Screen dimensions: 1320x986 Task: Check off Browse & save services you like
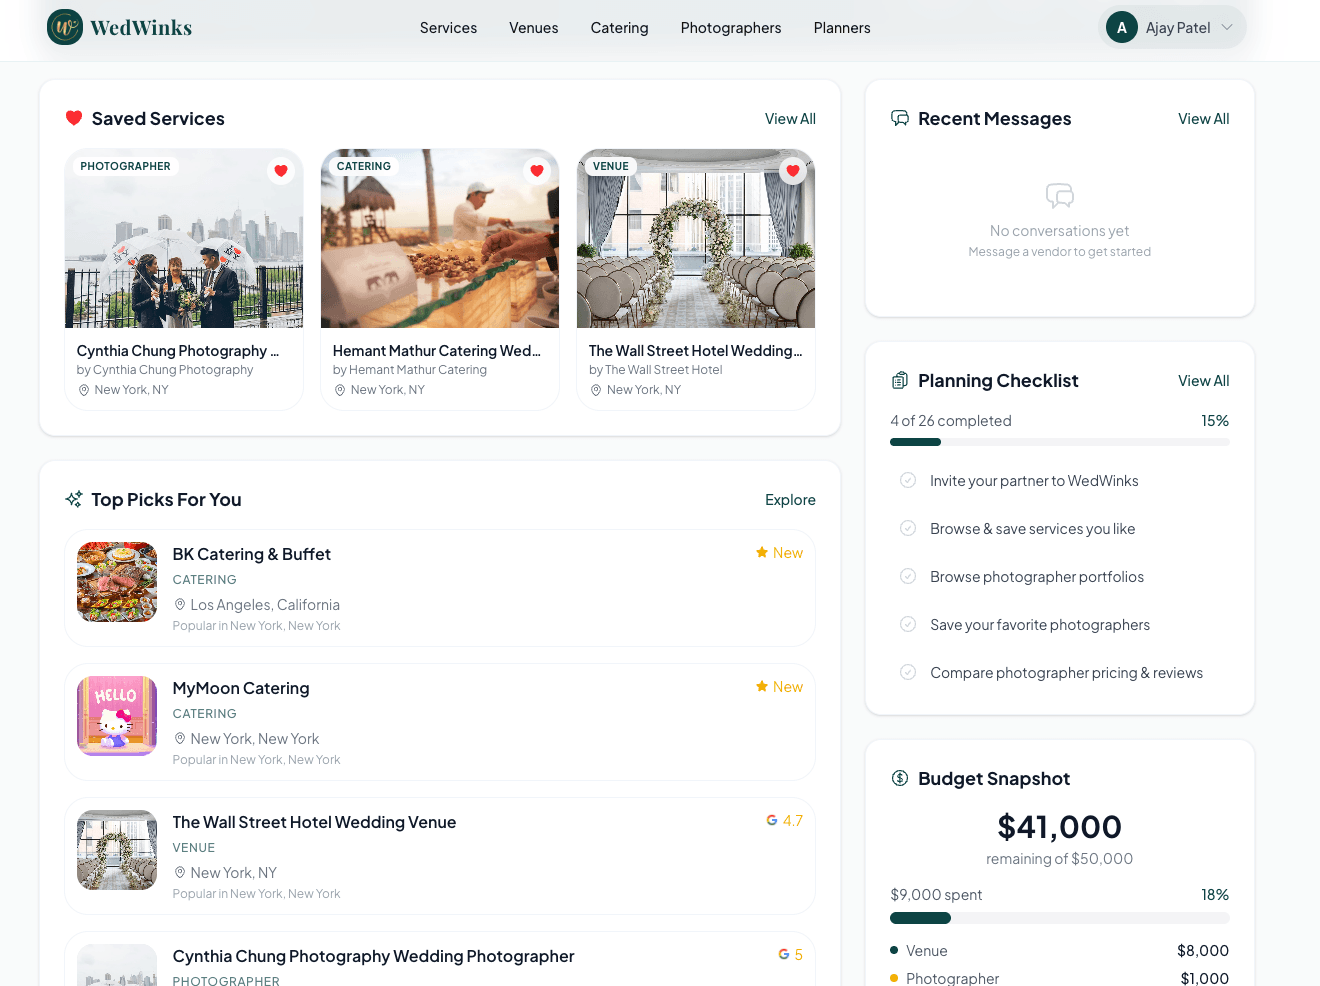[x=908, y=528]
